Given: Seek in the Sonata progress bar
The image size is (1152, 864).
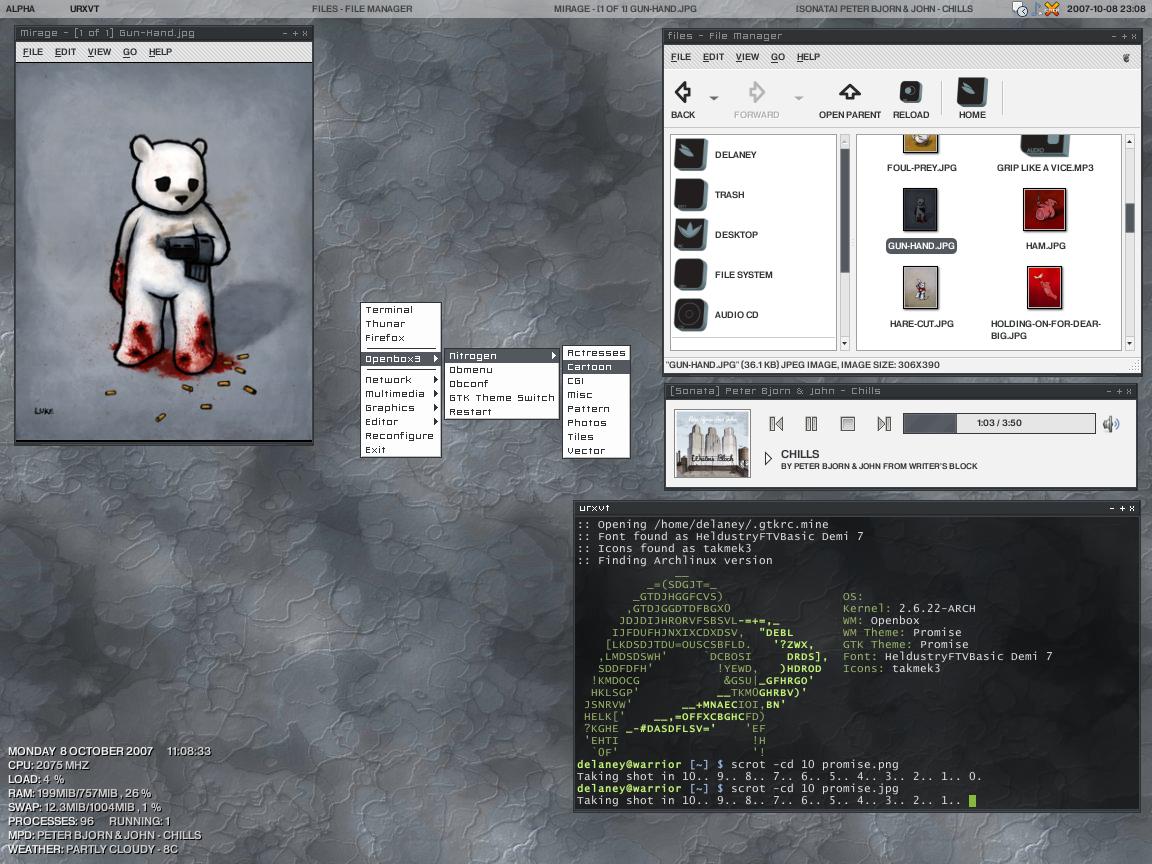Looking at the screenshot, I should 999,423.
